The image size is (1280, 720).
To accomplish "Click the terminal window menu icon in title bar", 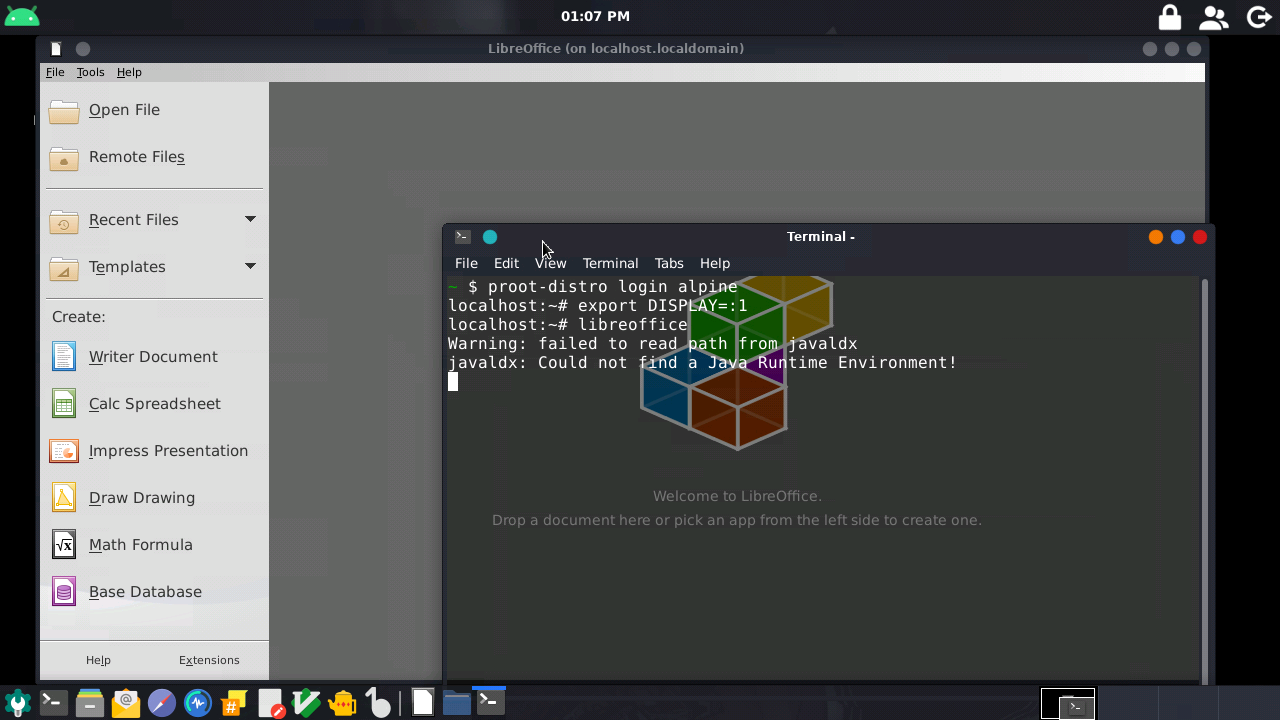I will click(462, 237).
